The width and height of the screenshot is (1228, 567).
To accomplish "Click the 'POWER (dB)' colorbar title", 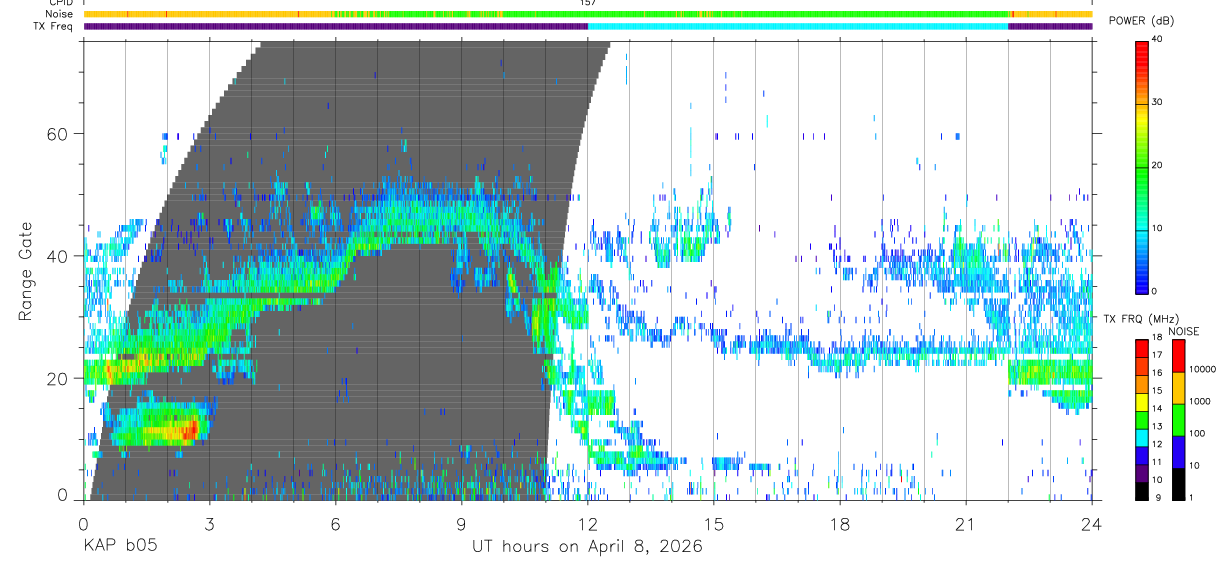I will tap(1142, 21).
